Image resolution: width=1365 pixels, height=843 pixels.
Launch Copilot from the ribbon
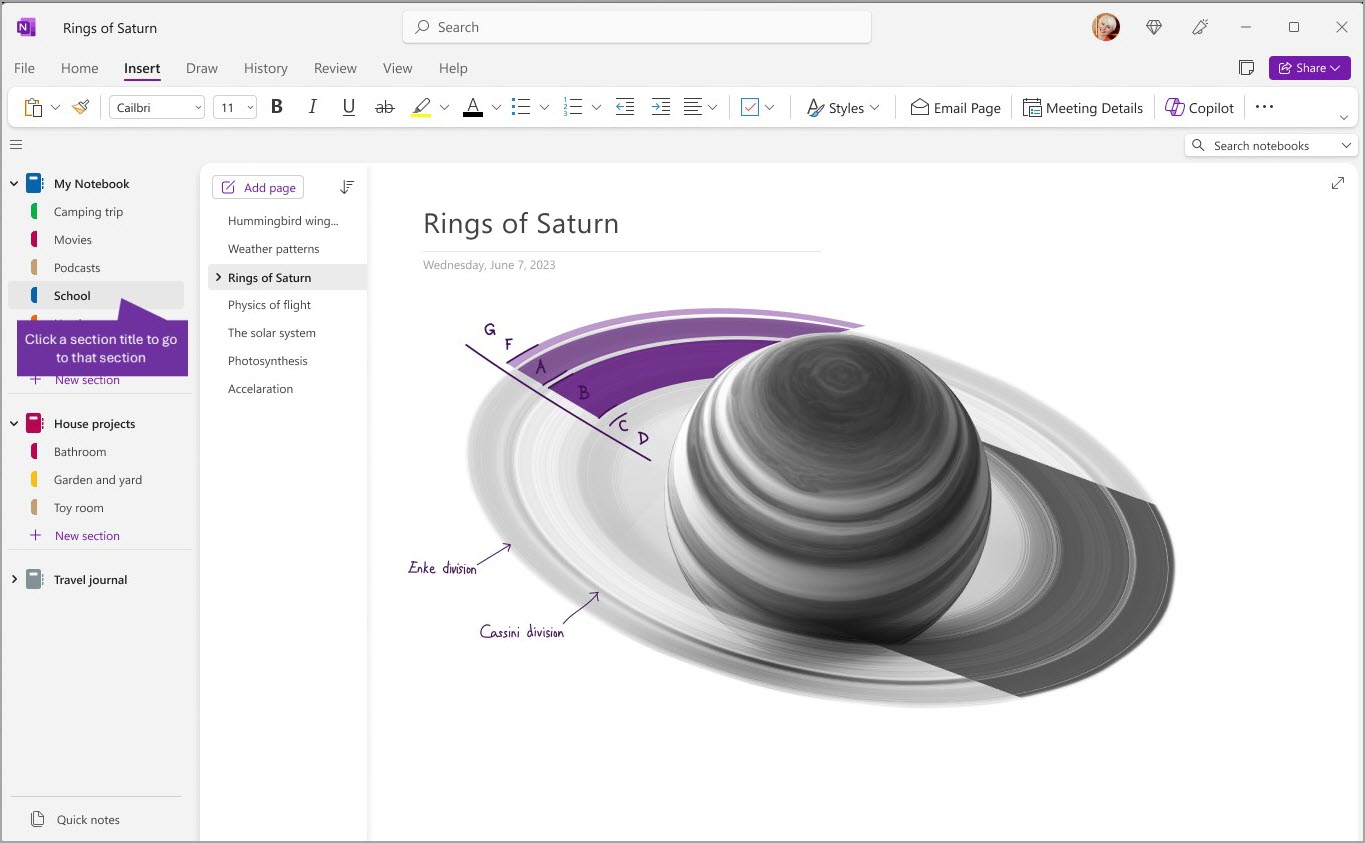tap(1199, 107)
